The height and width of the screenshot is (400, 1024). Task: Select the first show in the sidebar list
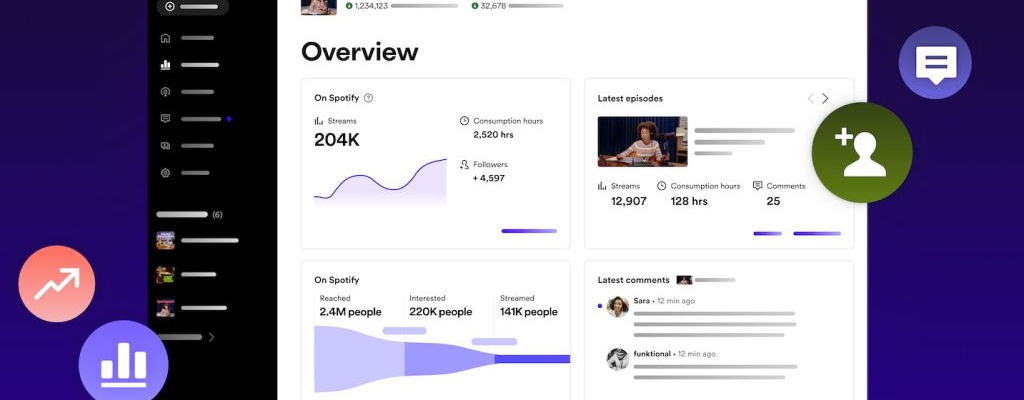point(165,241)
